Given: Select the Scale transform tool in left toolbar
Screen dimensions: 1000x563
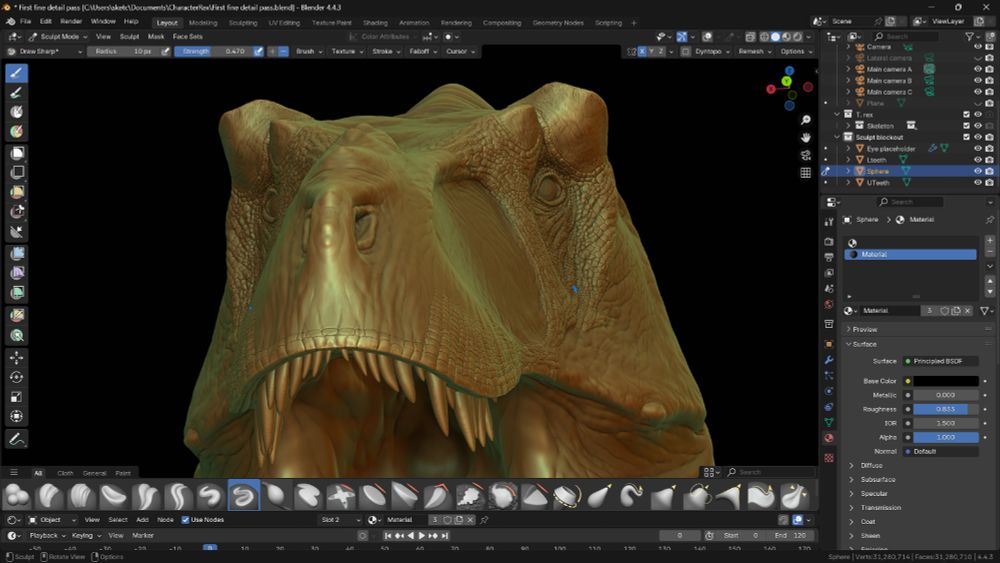Looking at the screenshot, I should pyautogui.click(x=17, y=397).
